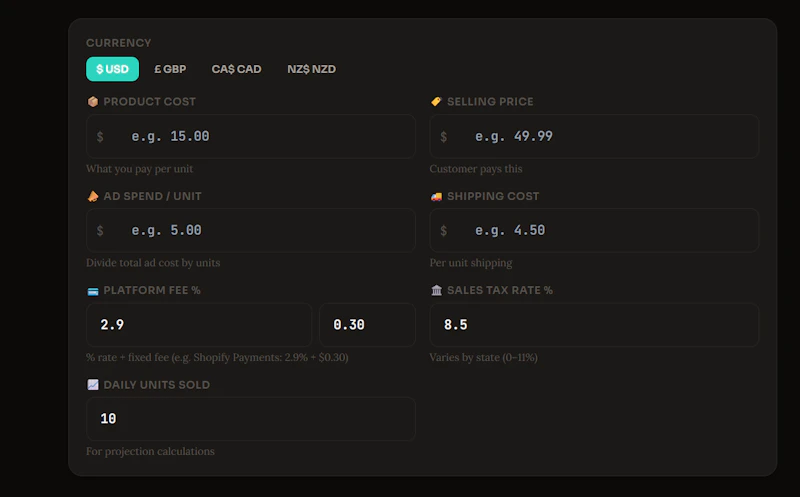Click the Shopify Payments fee hint text
Viewport: 800px width, 497px height.
(217, 357)
